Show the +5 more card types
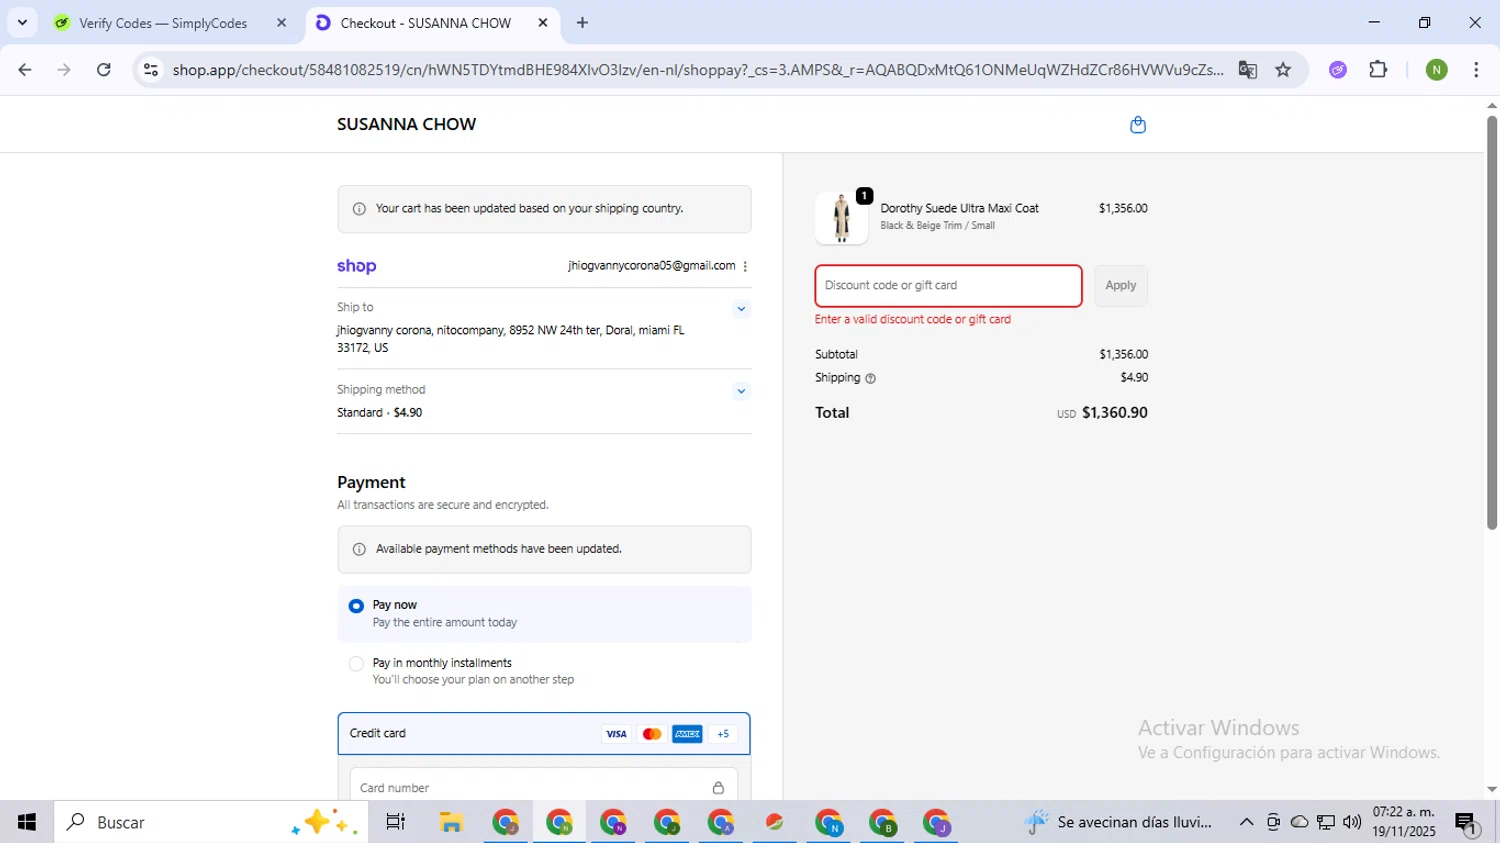 click(x=723, y=734)
